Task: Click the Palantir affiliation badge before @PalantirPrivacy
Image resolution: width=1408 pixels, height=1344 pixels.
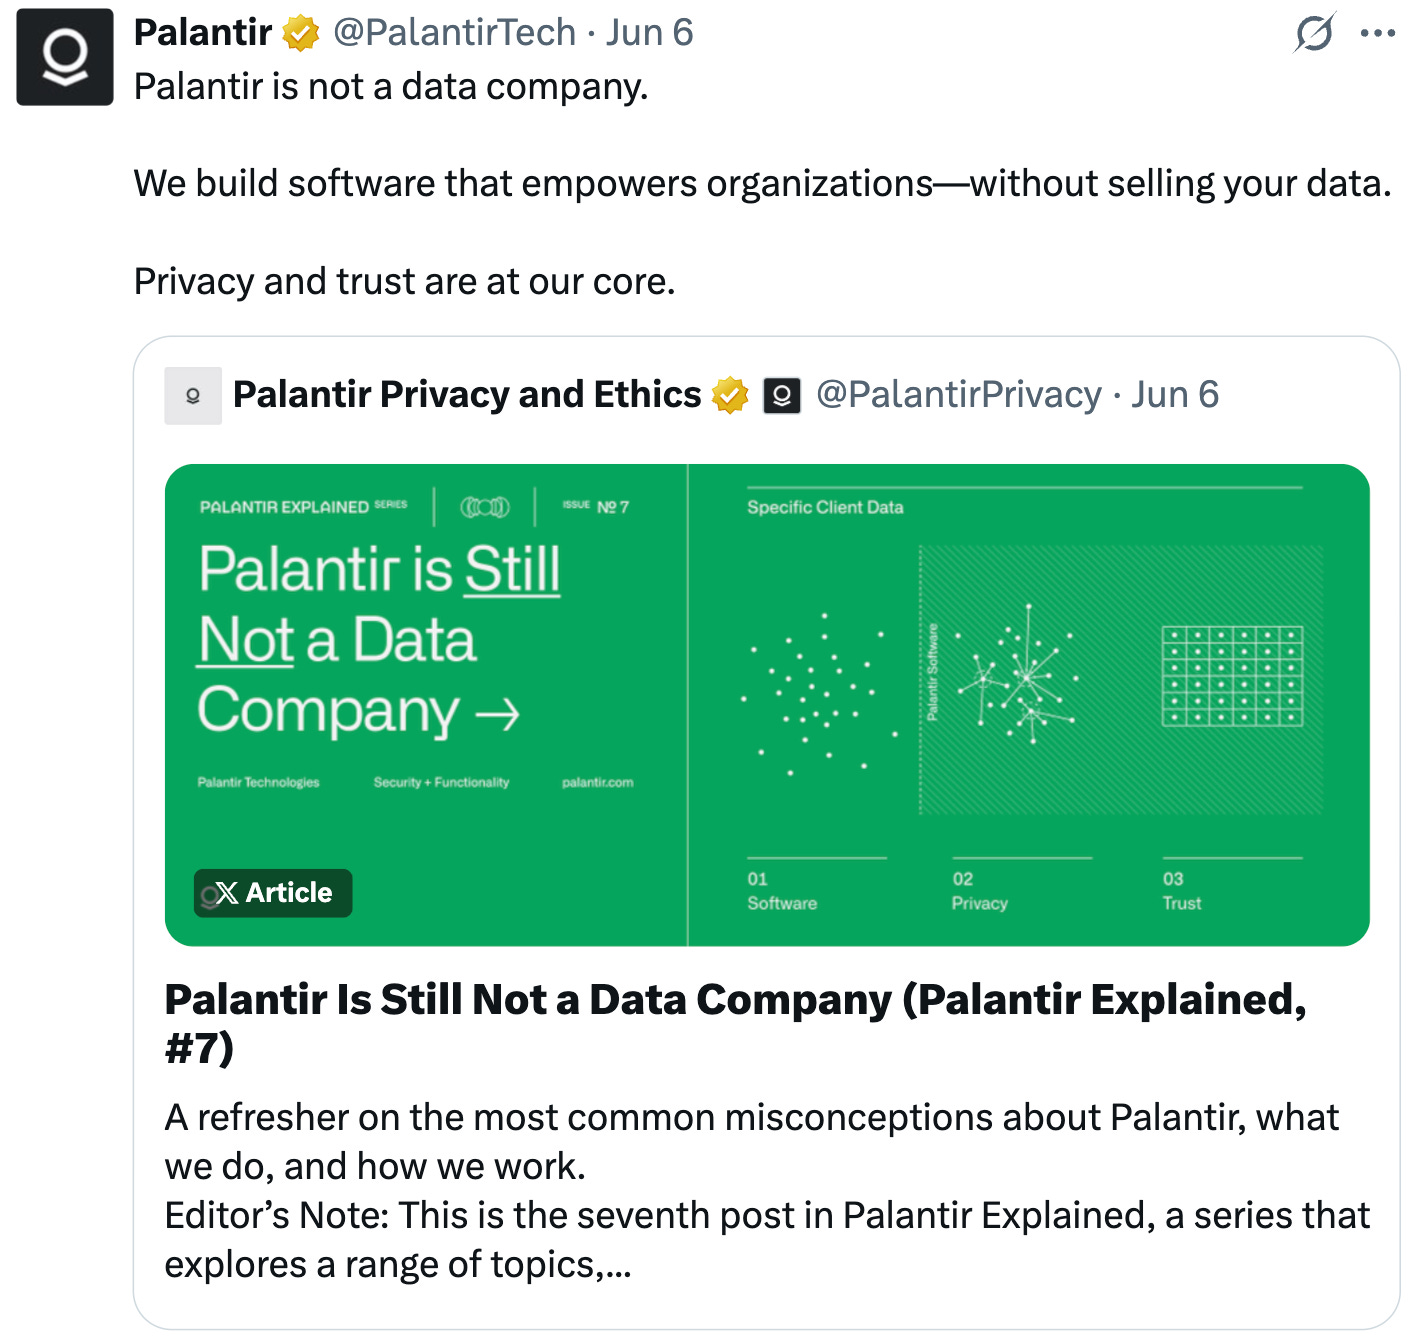Action: point(782,396)
